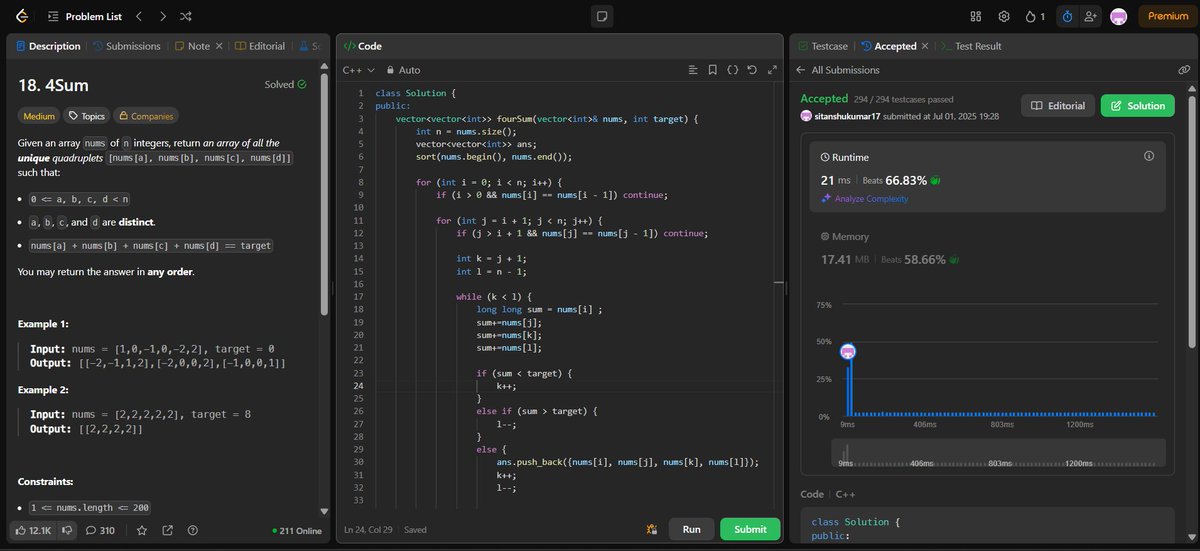
Task: Open the profile avatar menu
Action: click(1119, 16)
